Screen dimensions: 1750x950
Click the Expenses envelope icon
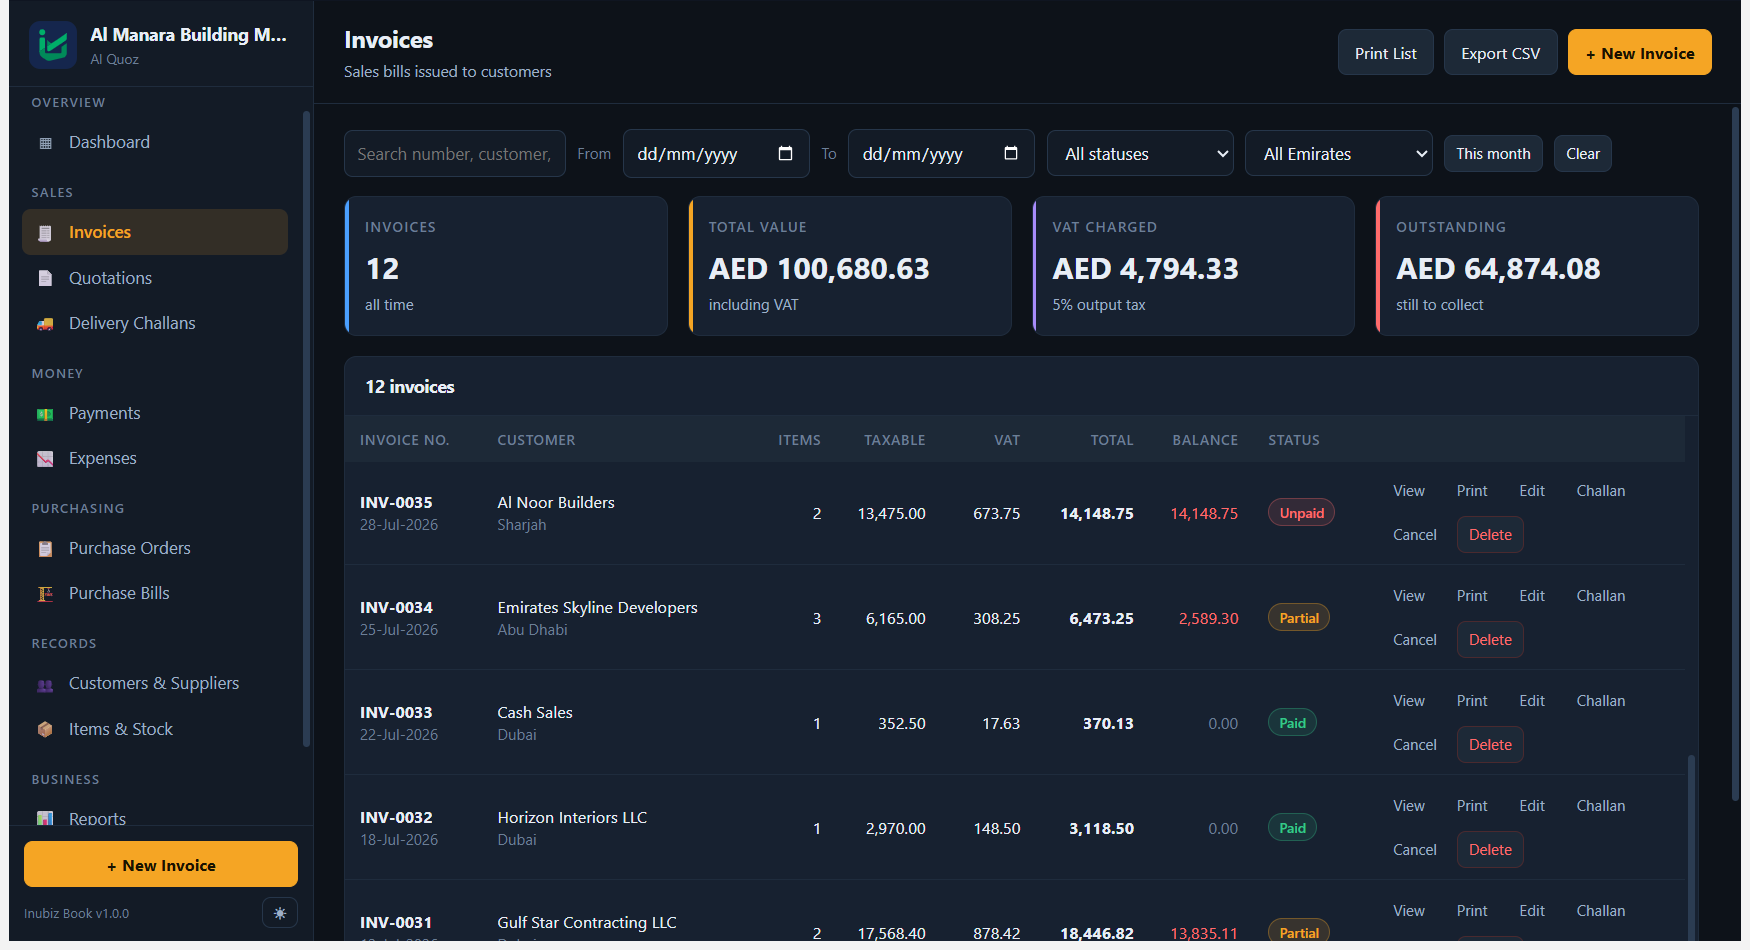pos(45,459)
